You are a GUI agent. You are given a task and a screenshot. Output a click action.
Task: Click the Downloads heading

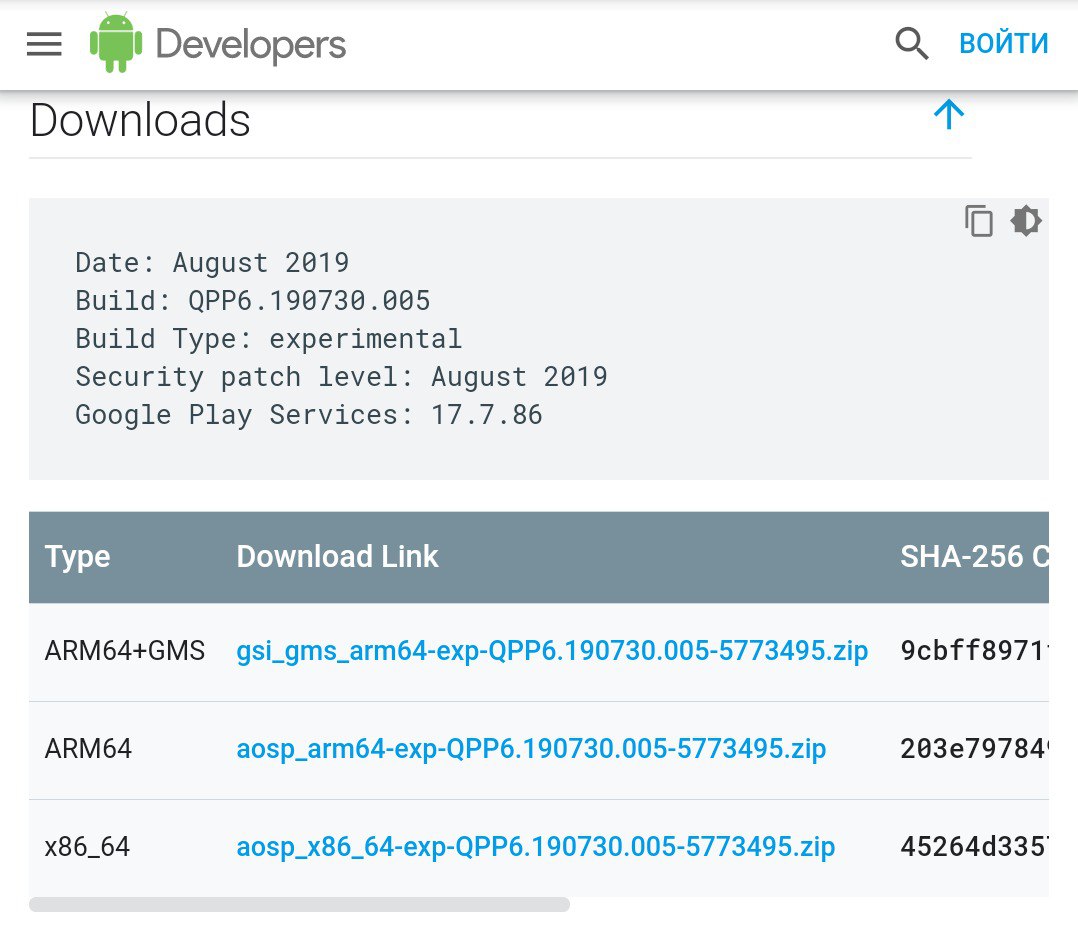coord(140,120)
